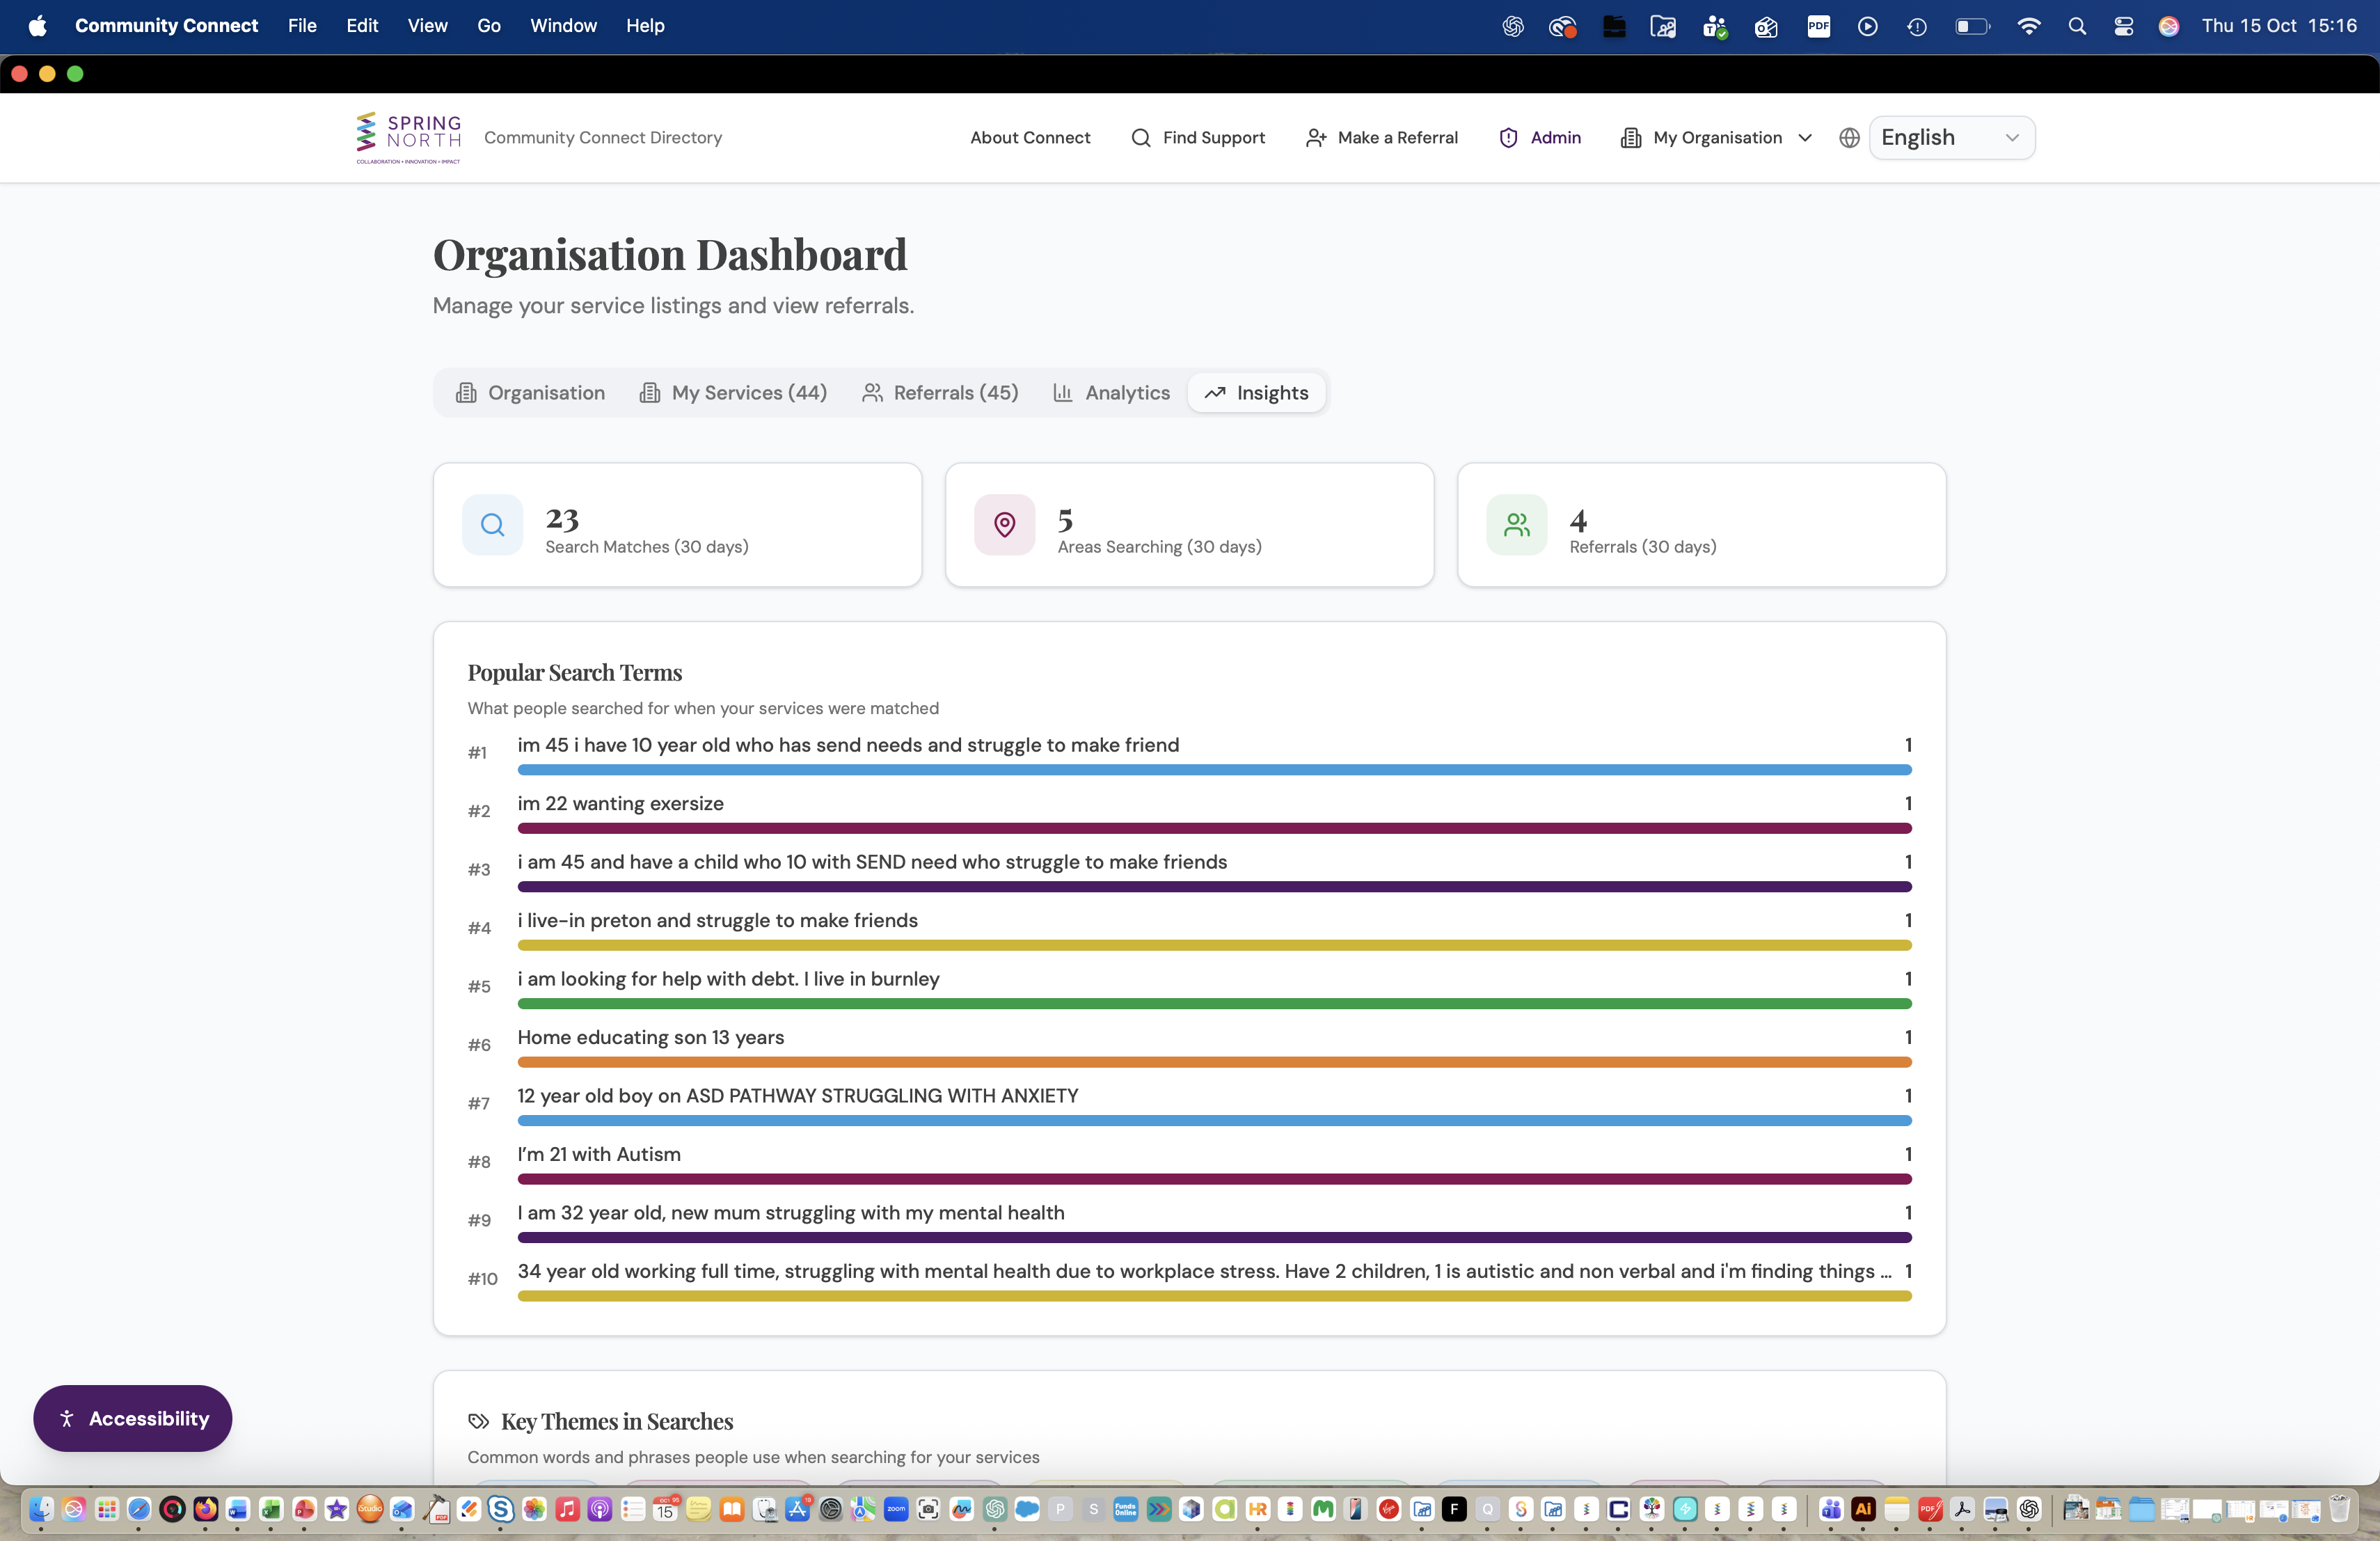Click the orange bar under Home educating term

pos(1214,1062)
